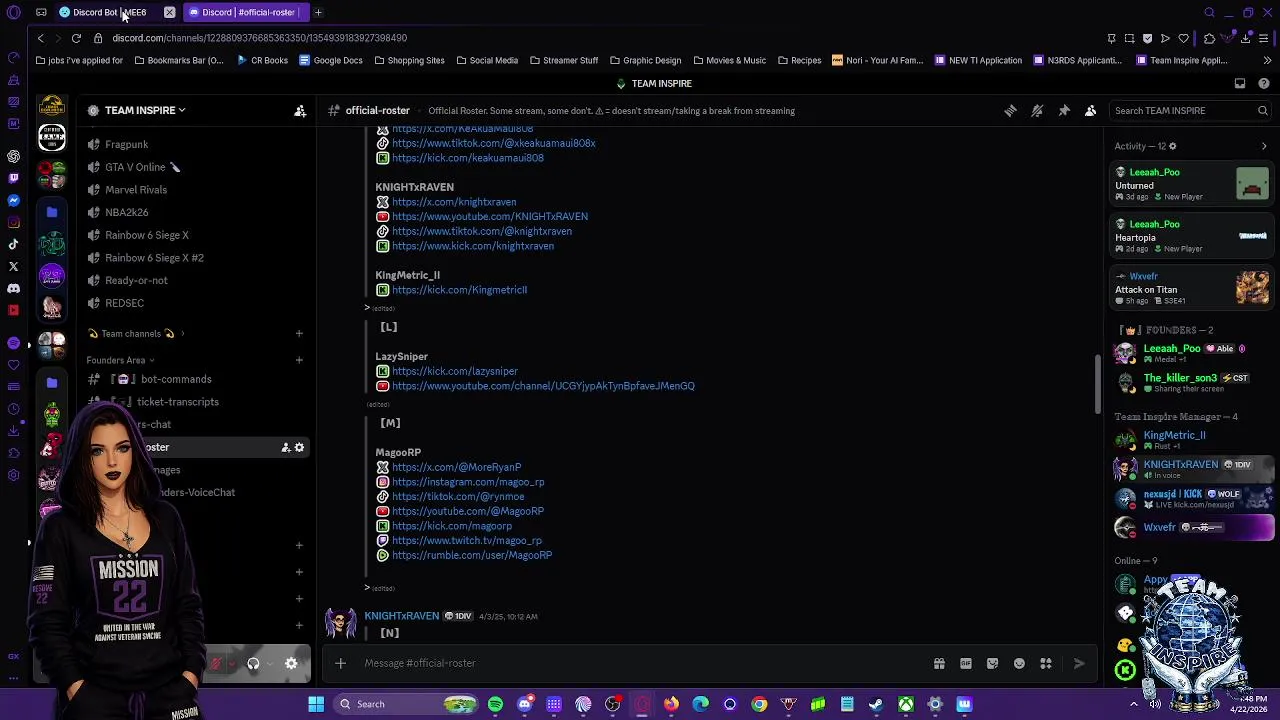Image resolution: width=1280 pixels, height=720 pixels.
Task: Open official-roster channel settings gear
Action: [x=299, y=447]
